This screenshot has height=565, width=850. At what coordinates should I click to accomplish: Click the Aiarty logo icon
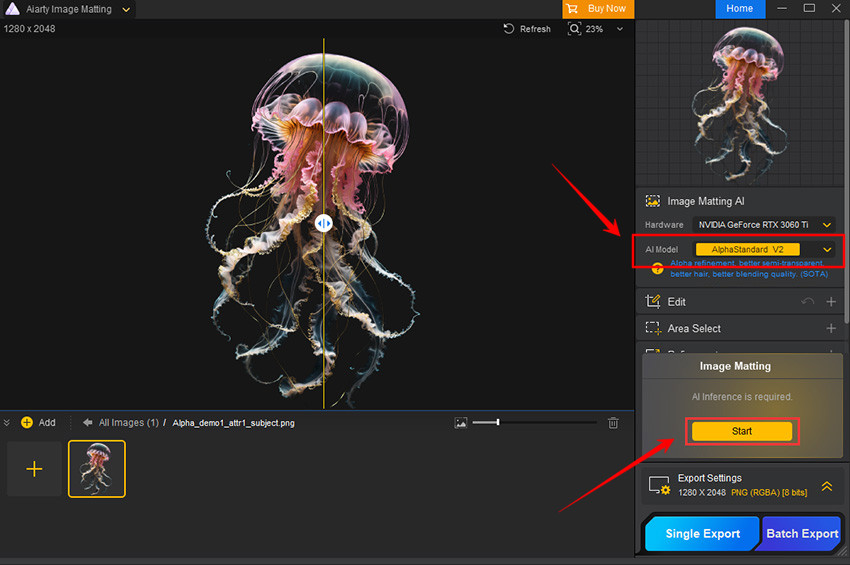pos(11,9)
